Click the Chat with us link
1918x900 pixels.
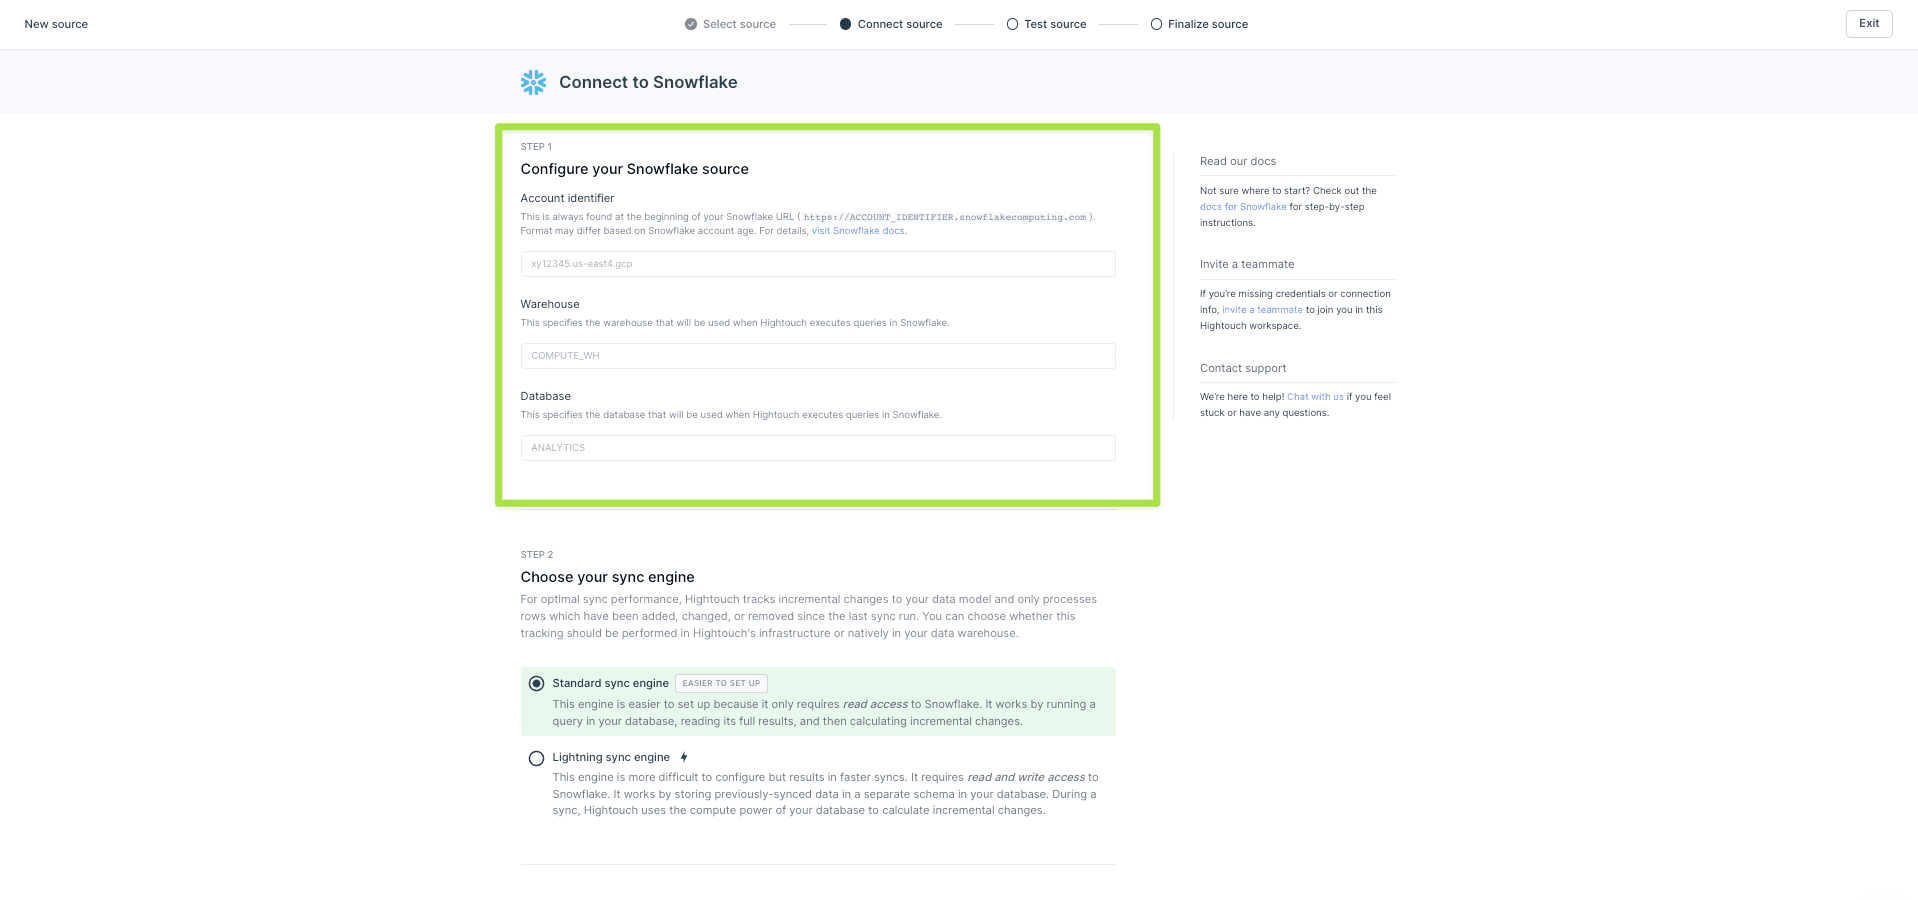[x=1315, y=397]
